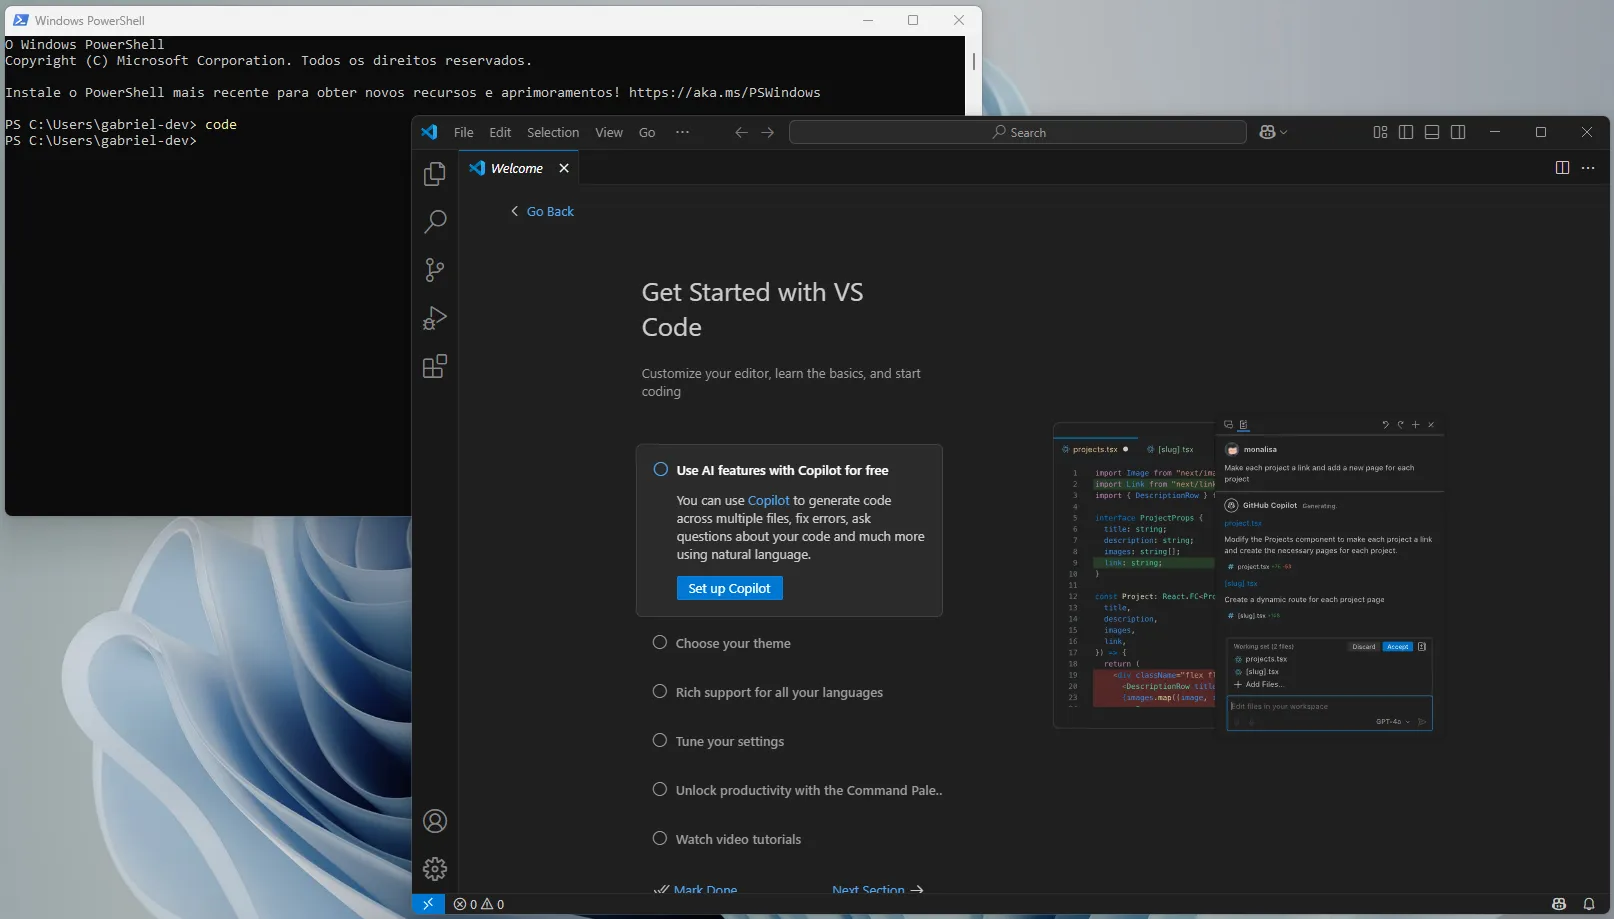Open the Explorer view in VS Code
The image size is (1614, 919).
(435, 173)
